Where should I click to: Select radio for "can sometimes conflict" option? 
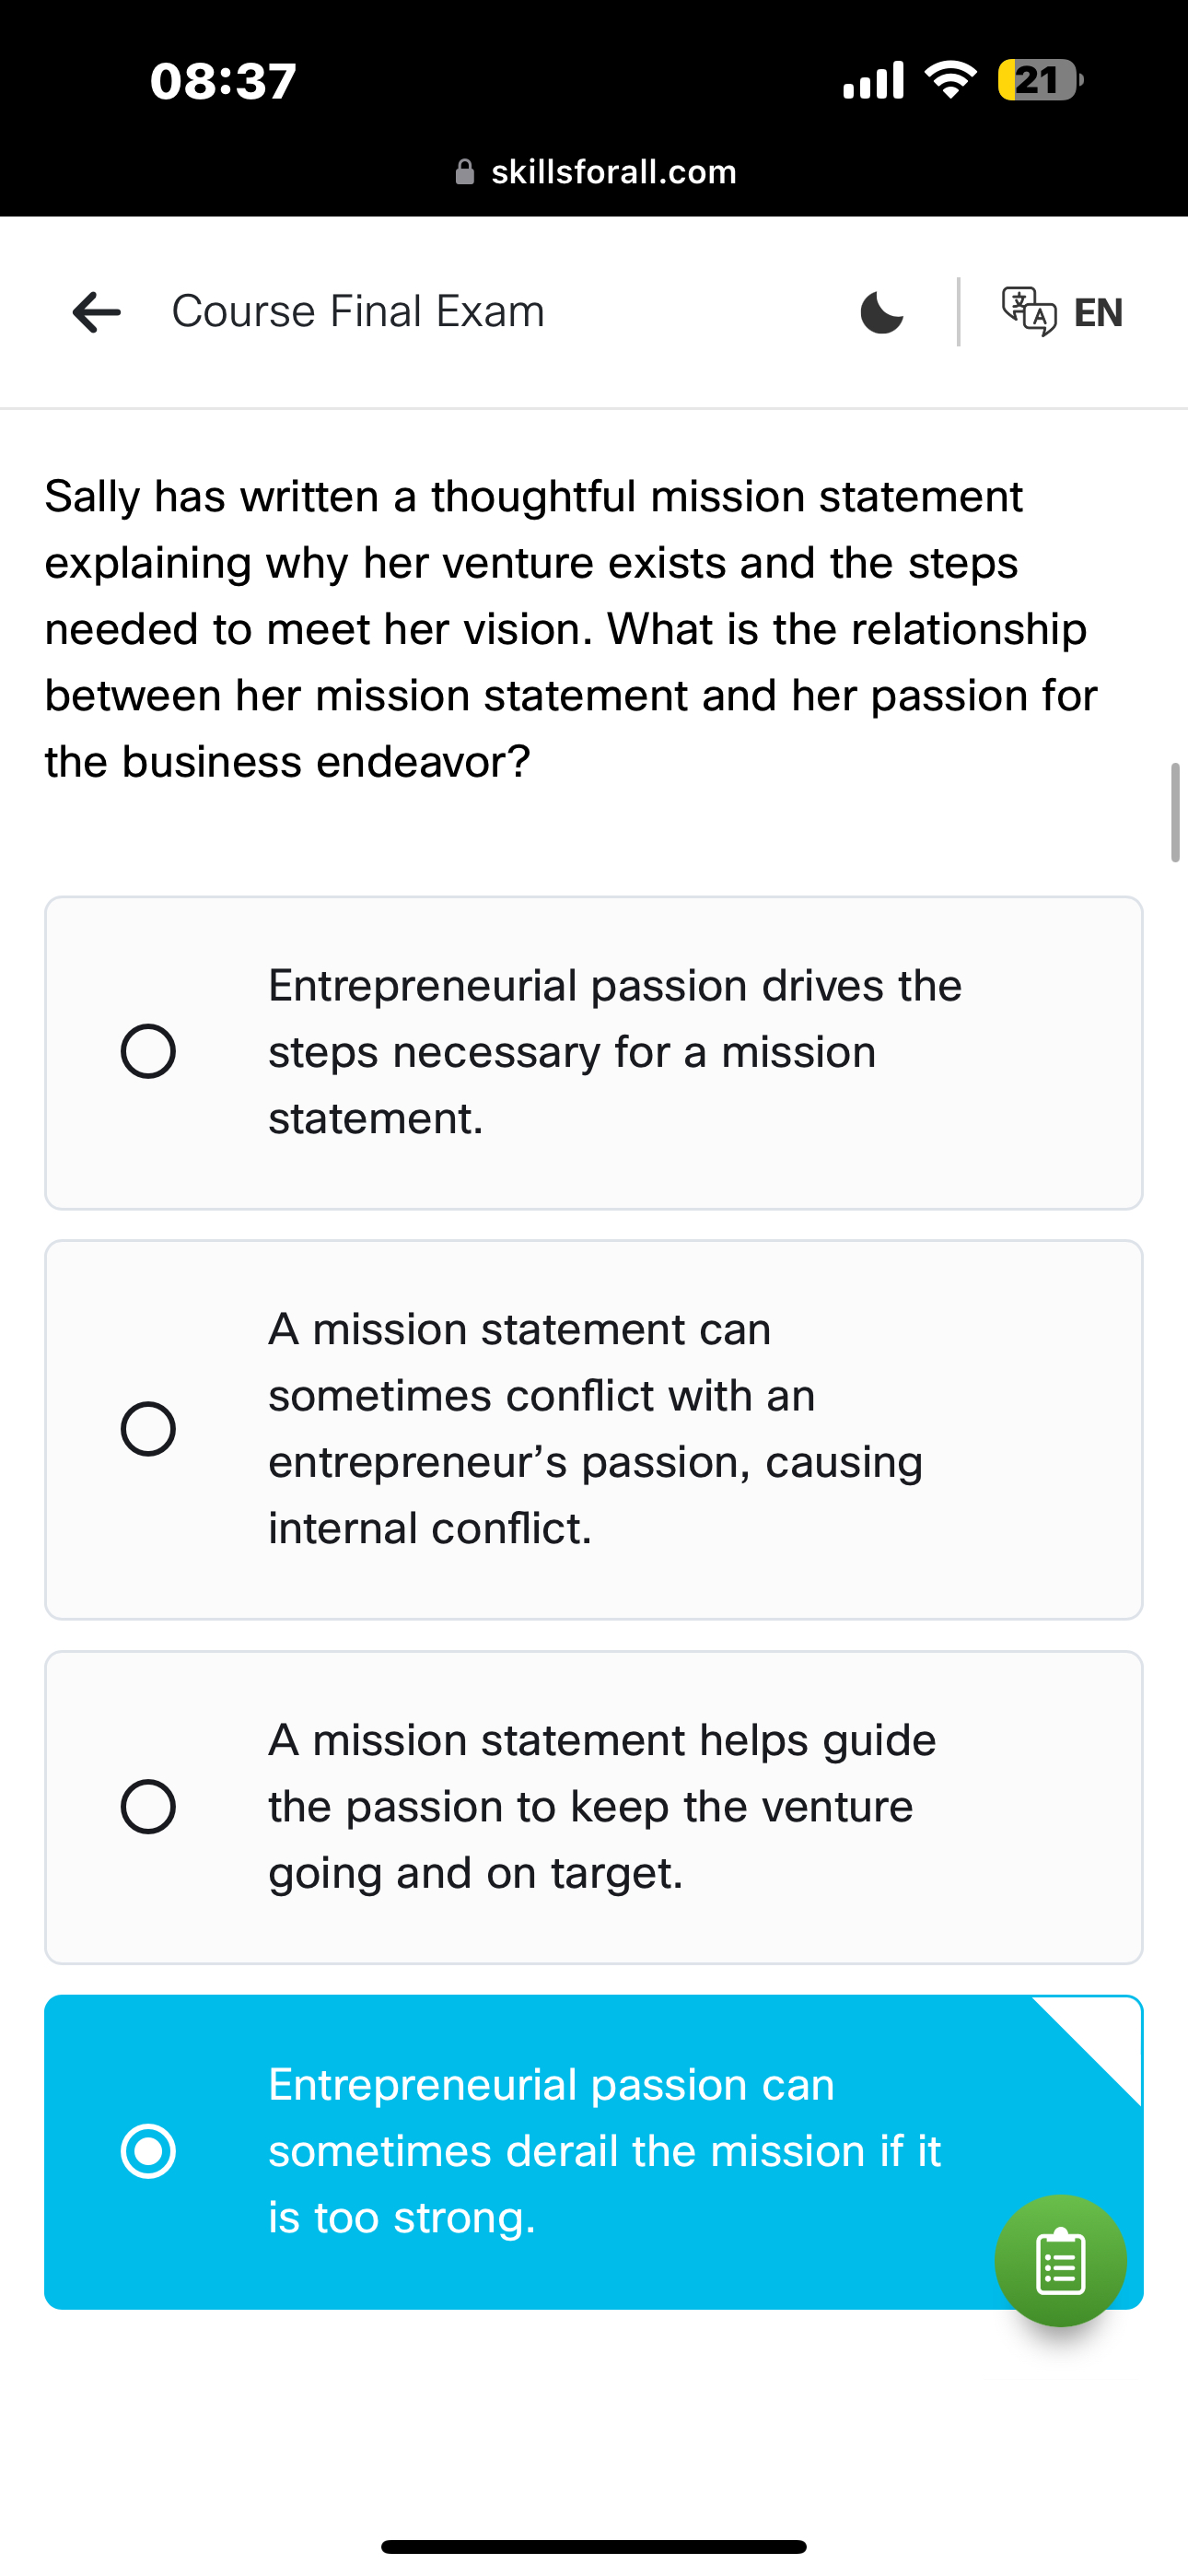tap(148, 1428)
